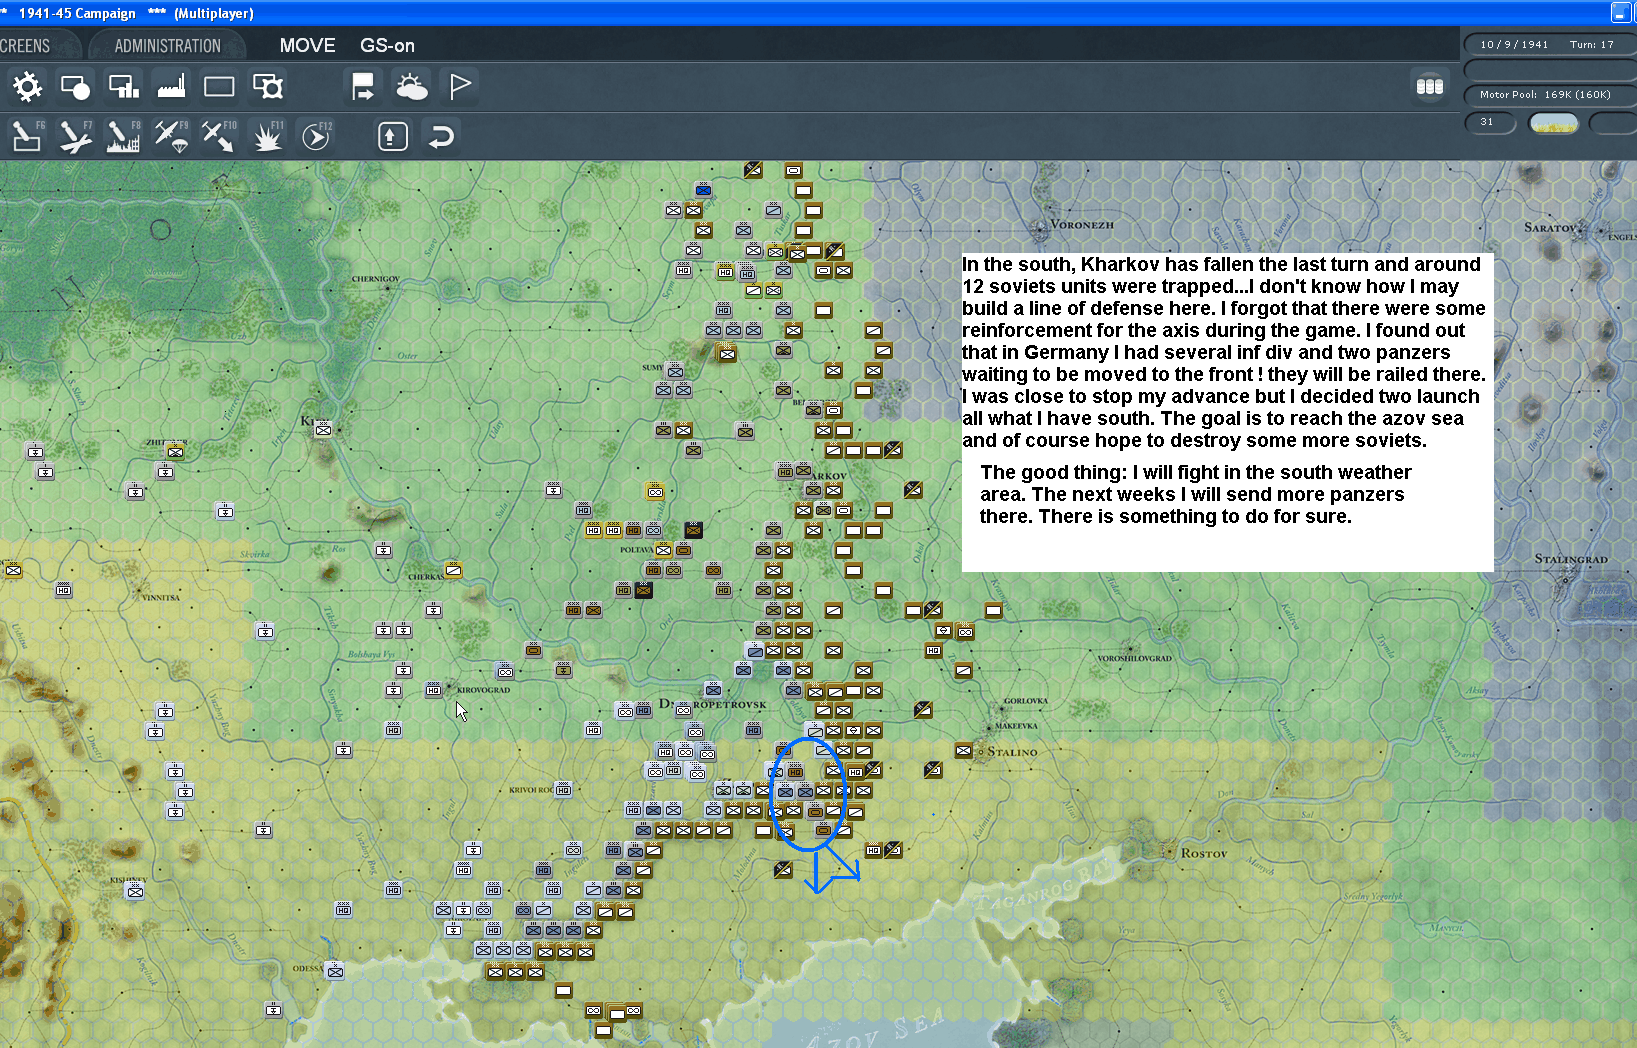Viewport: 1637px width, 1048px height.
Task: Switch to the Screens tab
Action: click(26, 46)
